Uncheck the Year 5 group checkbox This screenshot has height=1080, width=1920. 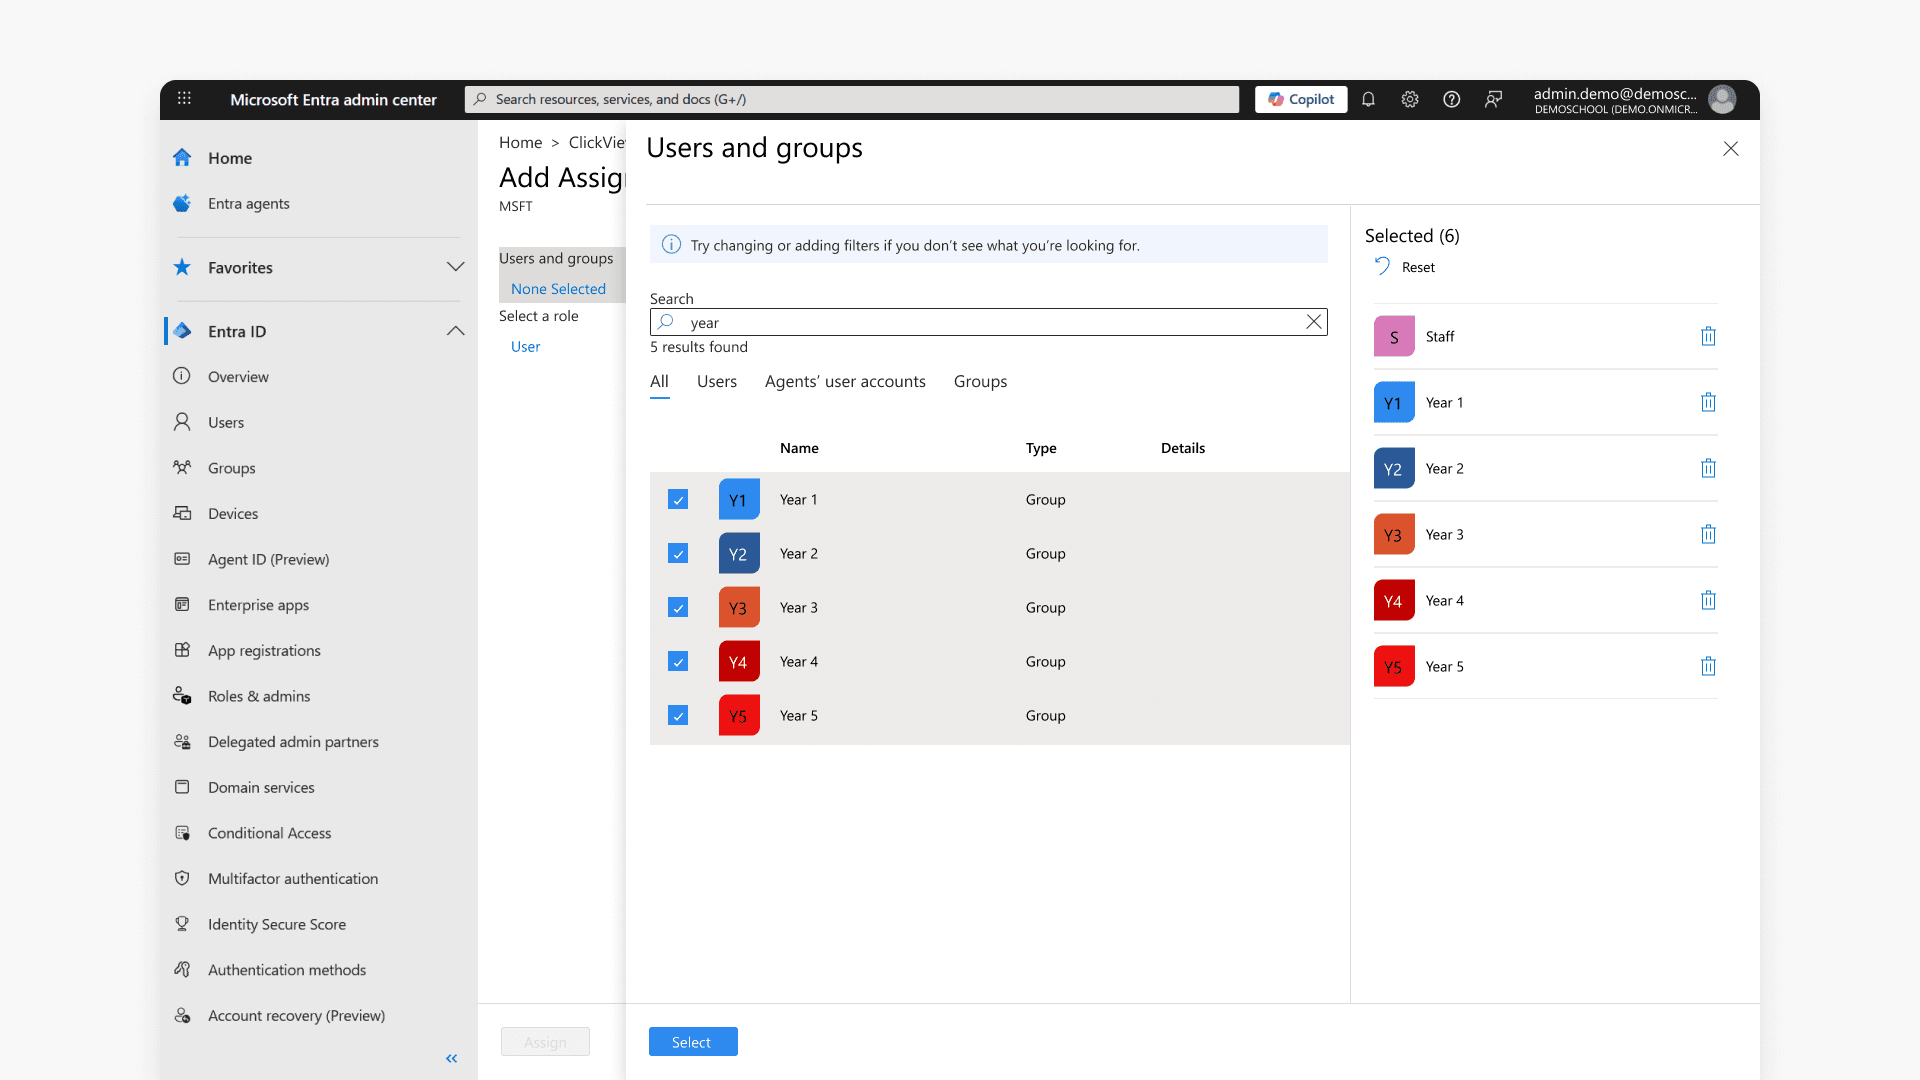point(678,715)
